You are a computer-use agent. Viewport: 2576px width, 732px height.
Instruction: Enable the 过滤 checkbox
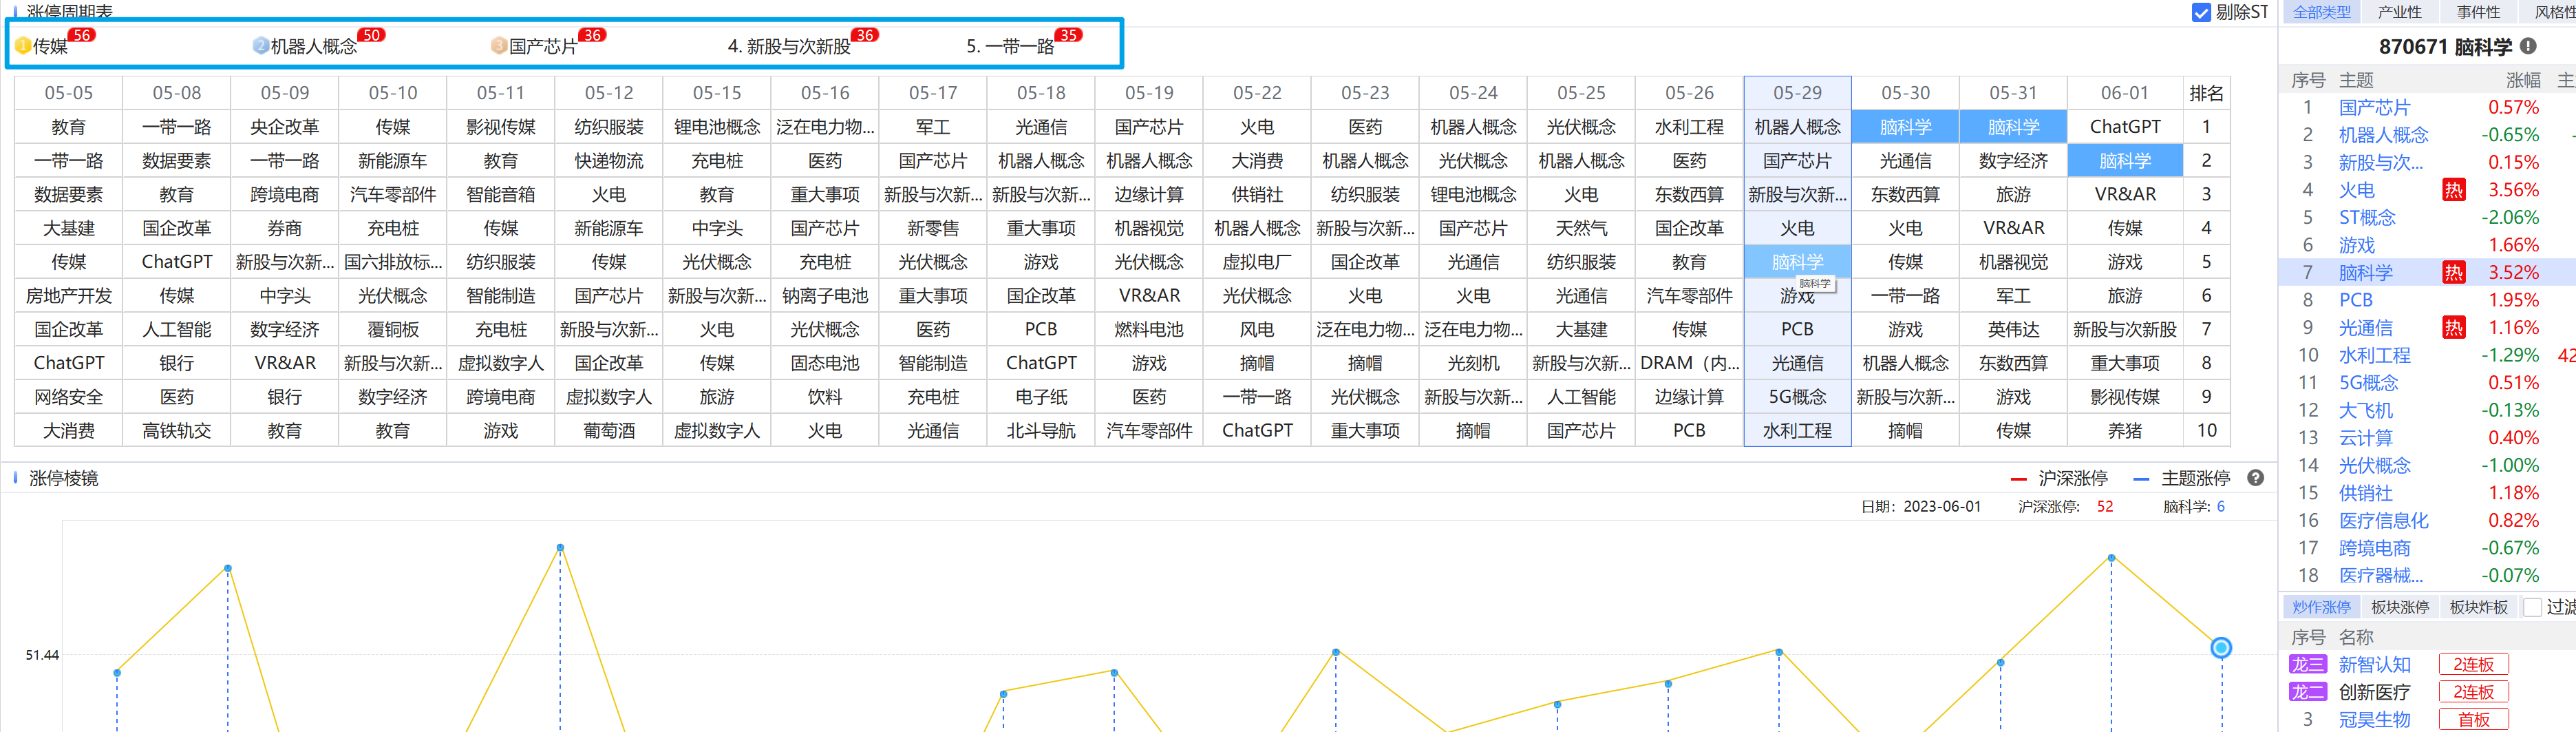pyautogui.click(x=2532, y=607)
